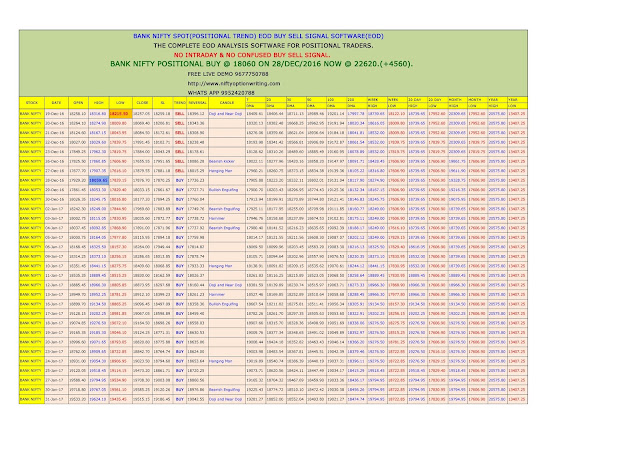Click the blue BANK NIFTY SPOT software title

point(258,36)
